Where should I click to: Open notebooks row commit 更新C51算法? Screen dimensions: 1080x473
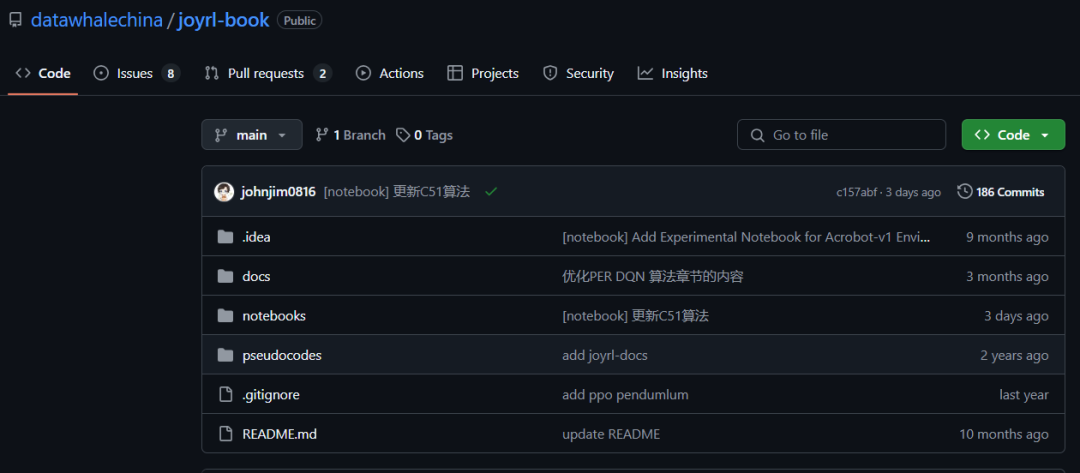tap(635, 316)
